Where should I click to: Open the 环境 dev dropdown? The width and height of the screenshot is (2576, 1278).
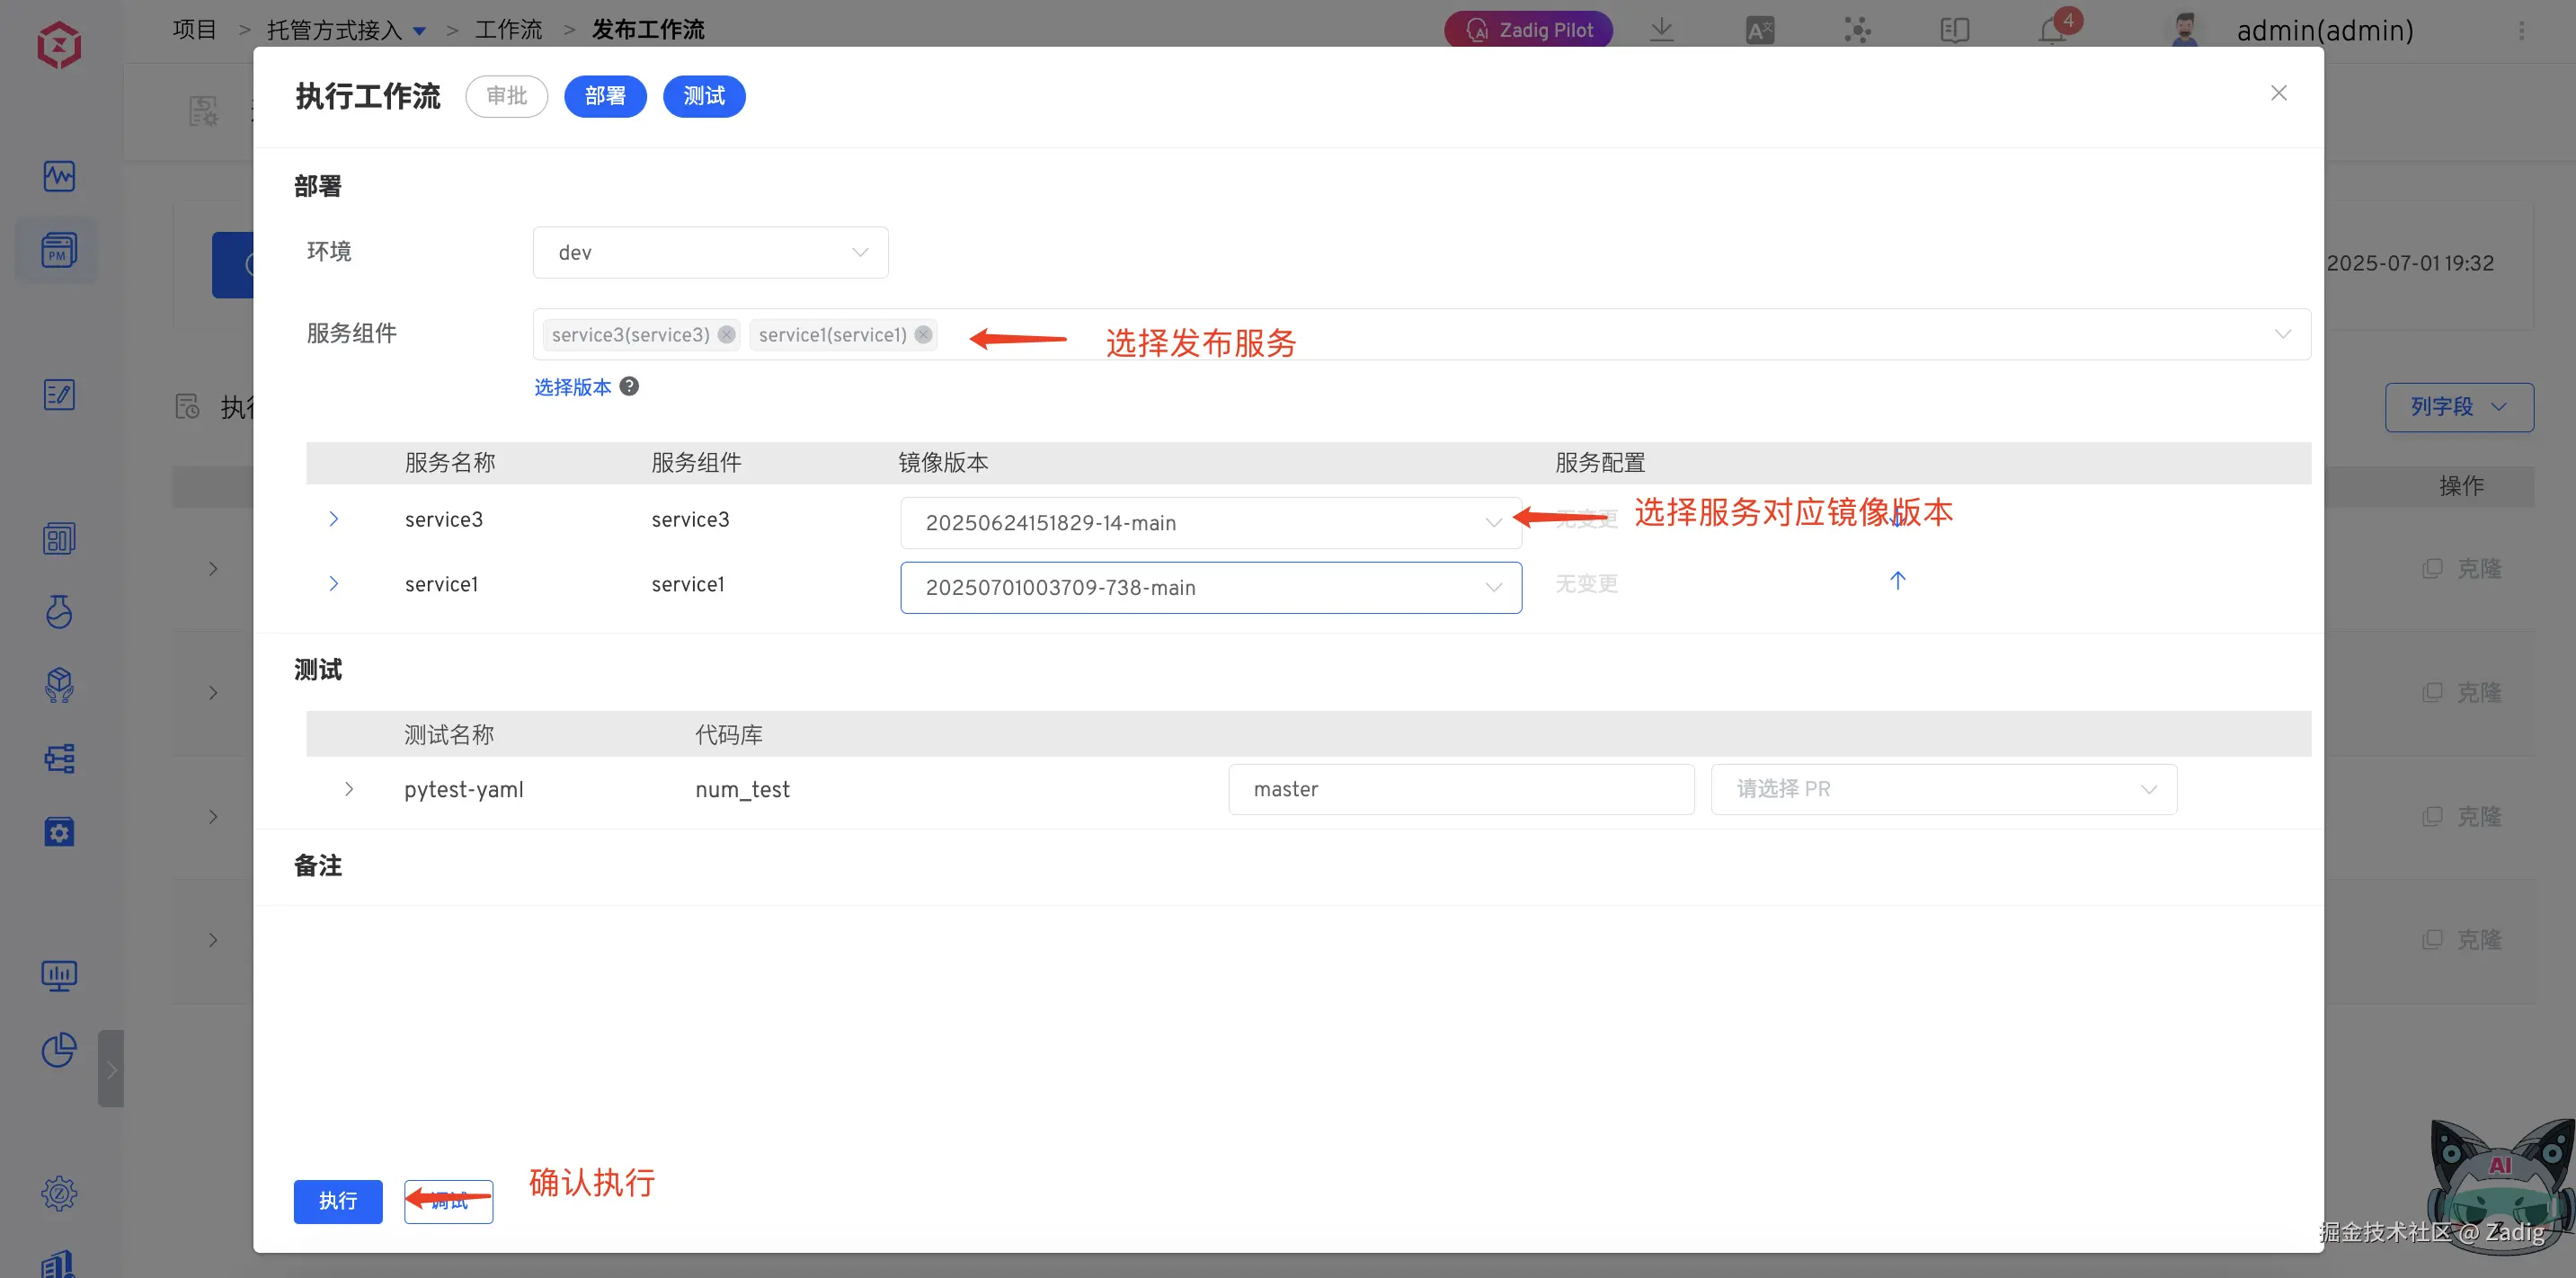(710, 253)
